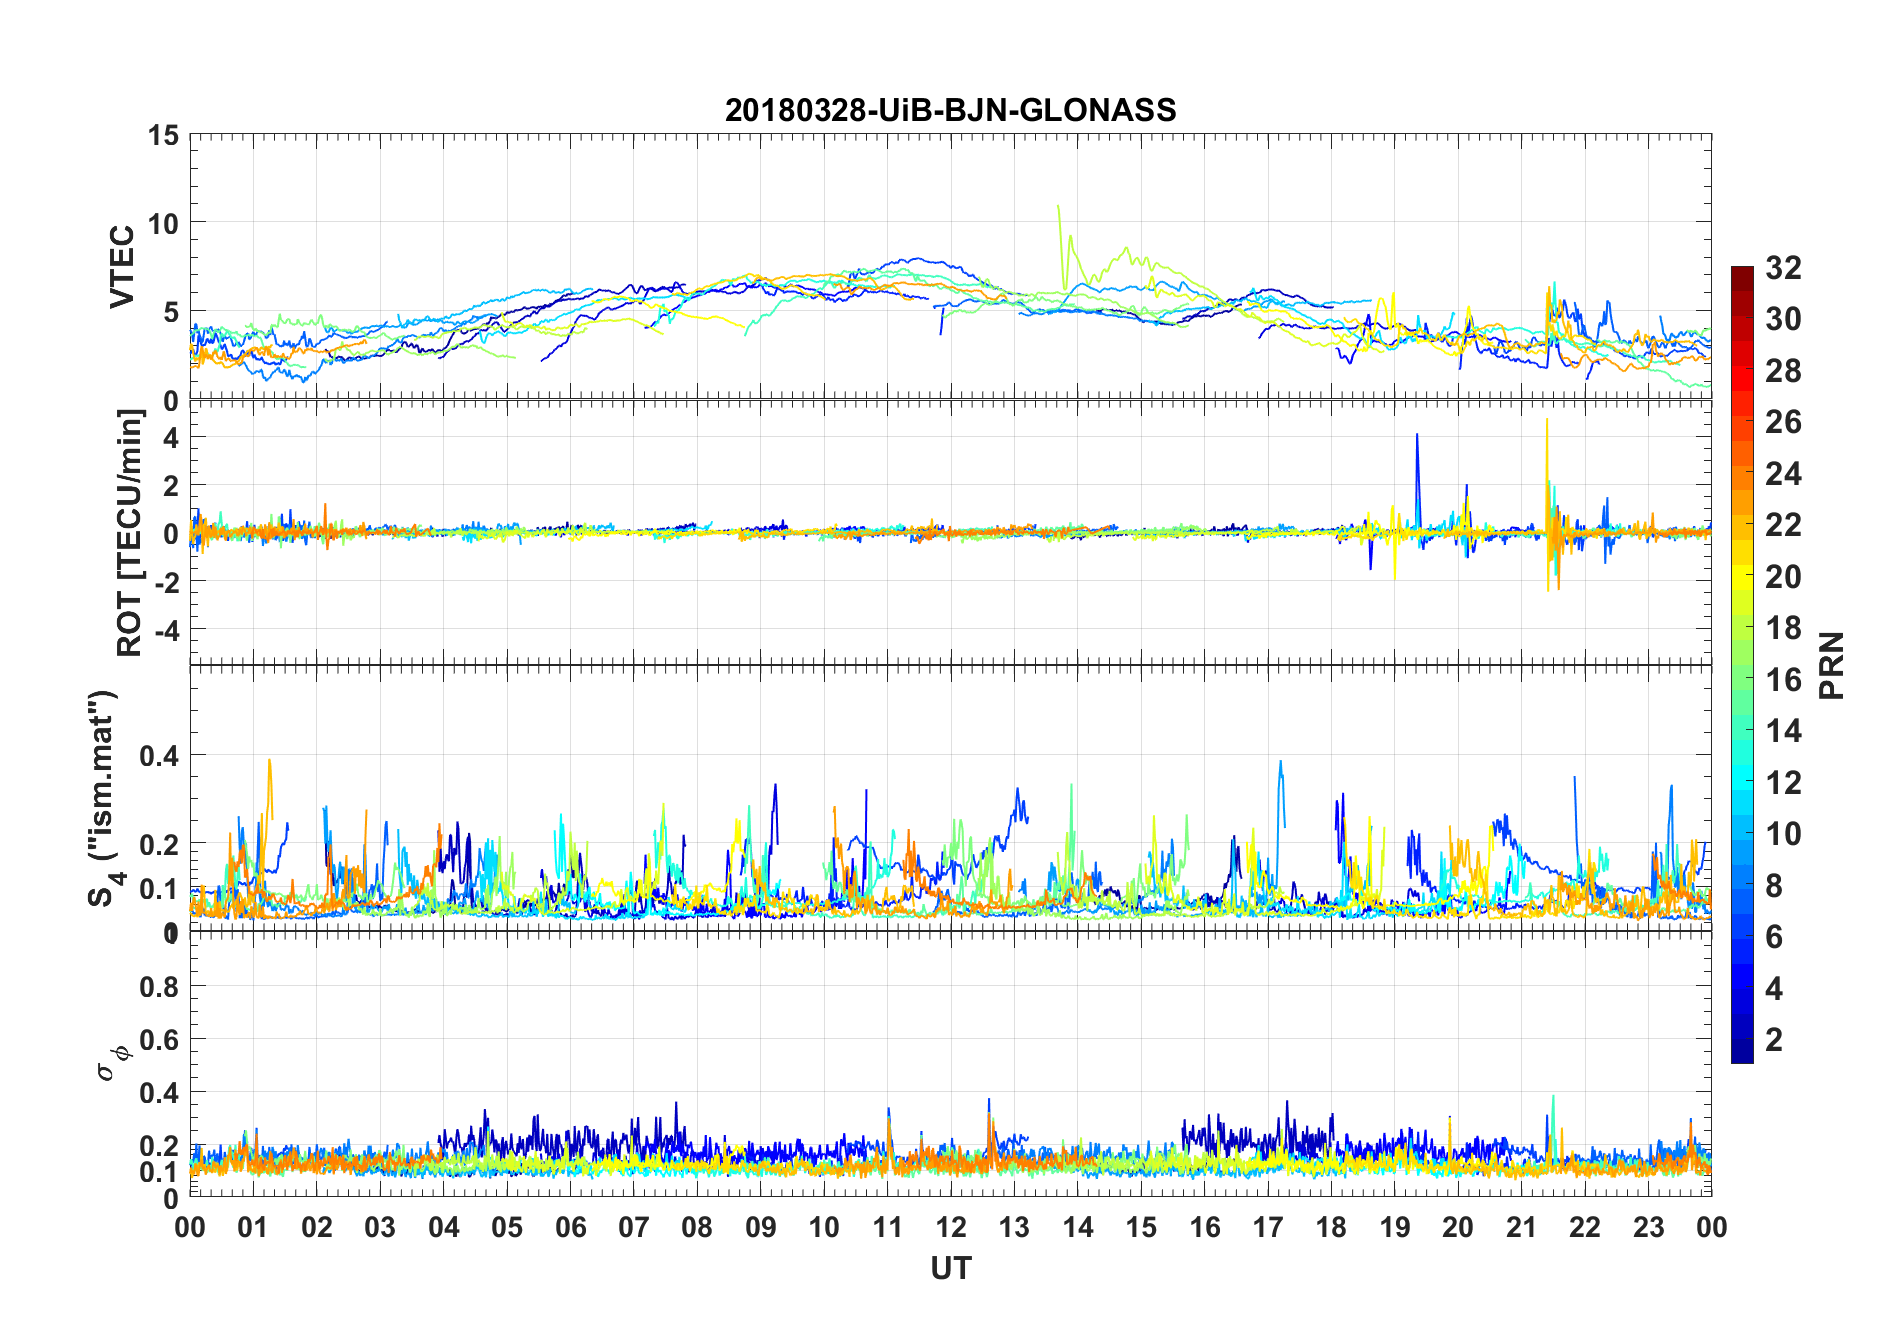Click UT axis tick label 19
The image size is (1902, 1330).
1395,1227
